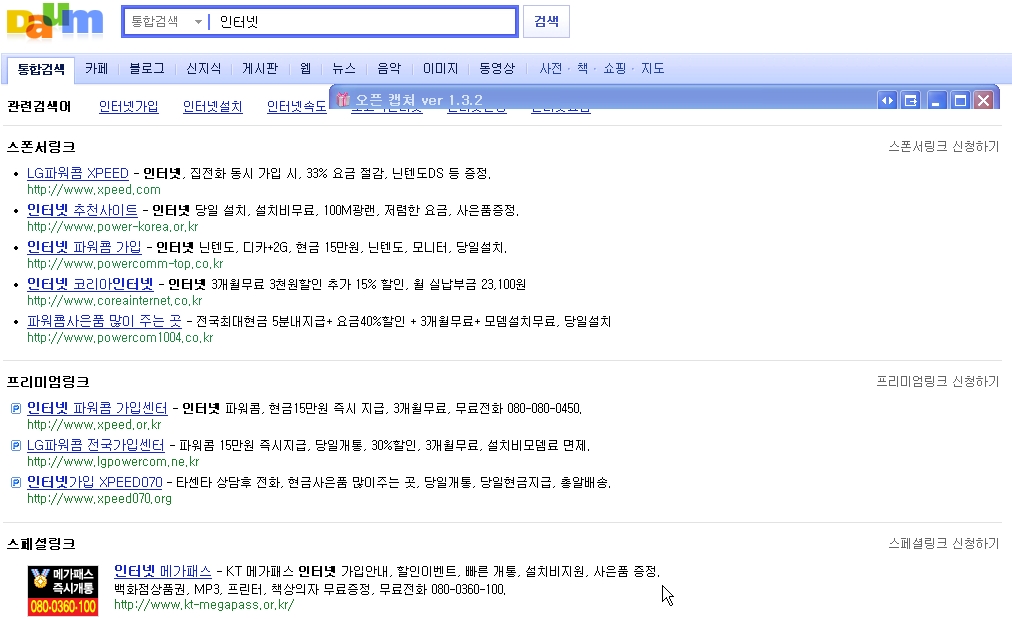Viewport: 1012px width, 619px height.
Task: Click the 메가패스 즉시개통 banner thumbnail
Action: click(x=63, y=591)
